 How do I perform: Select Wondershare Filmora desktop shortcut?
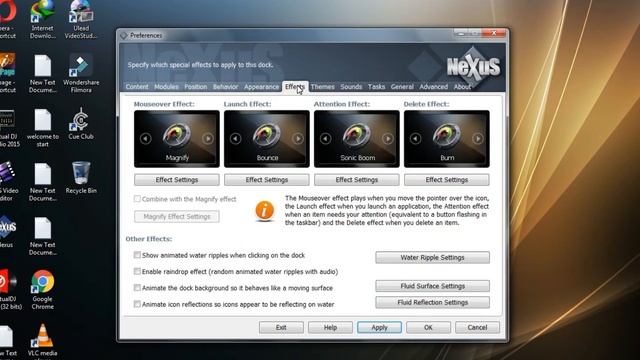click(81, 73)
